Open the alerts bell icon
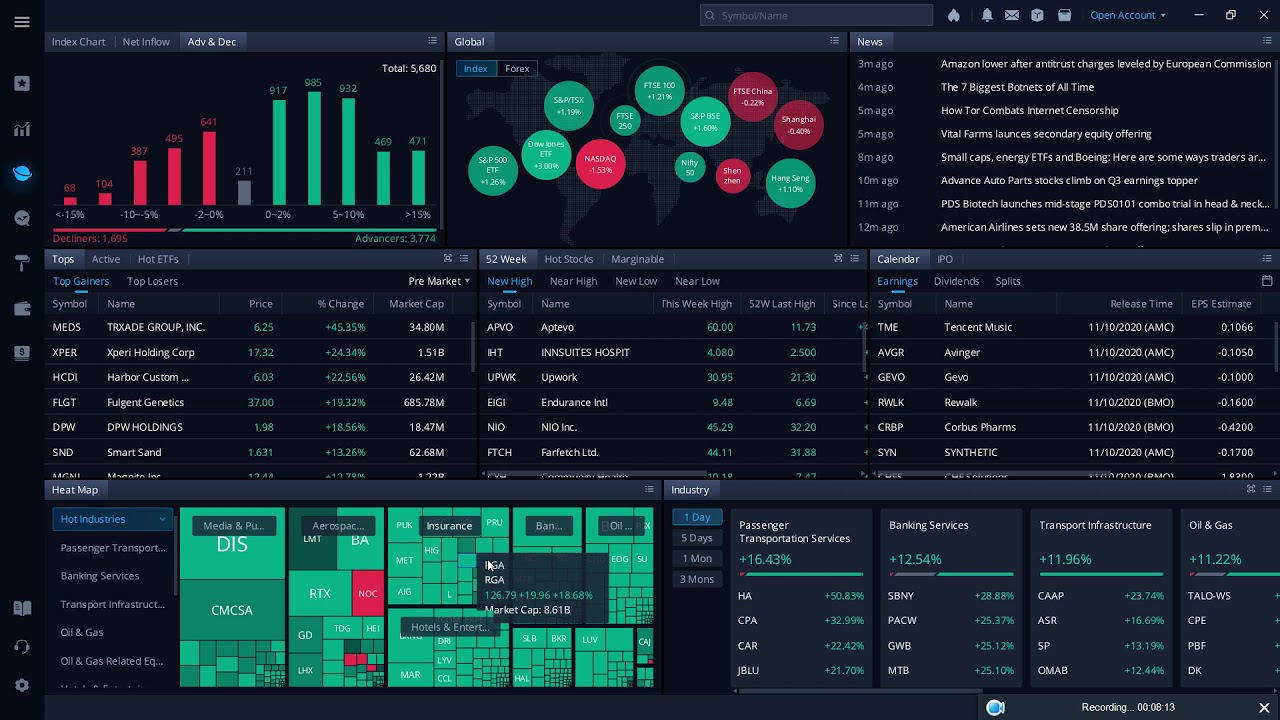The height and width of the screenshot is (720, 1280). (987, 15)
